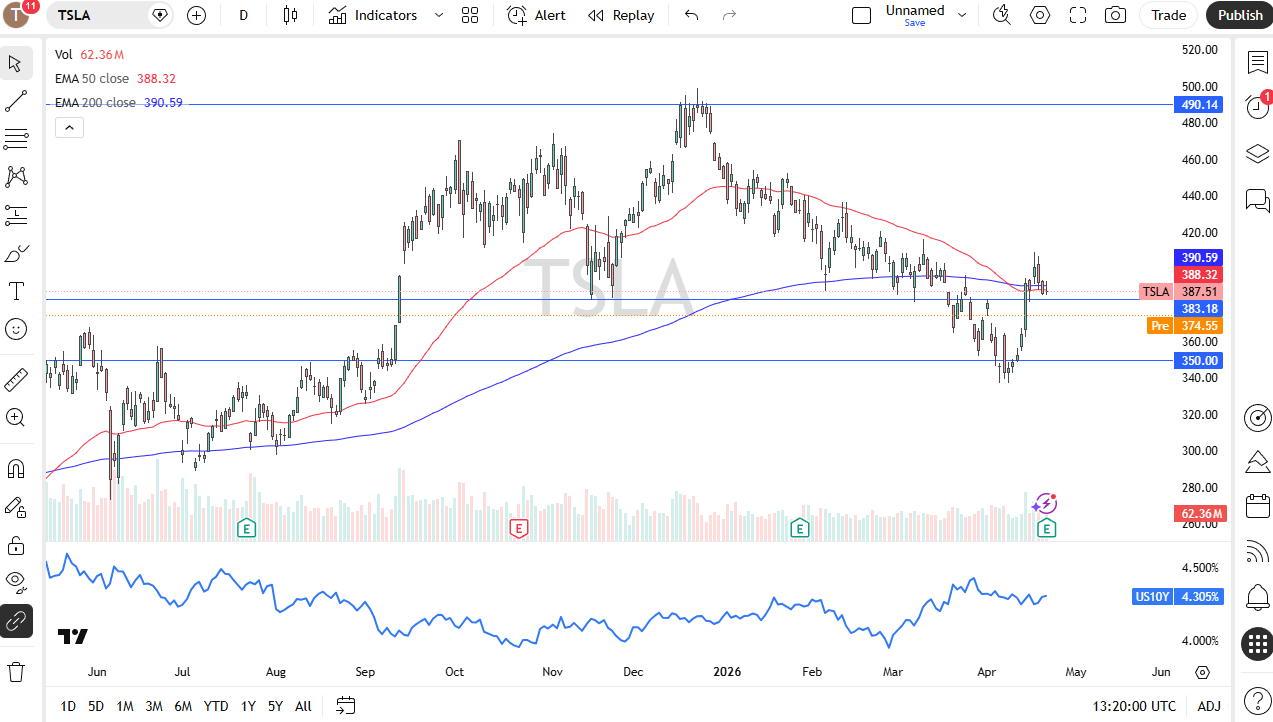Open chart settings hexagon icon
The image size is (1273, 722).
tap(1040, 15)
